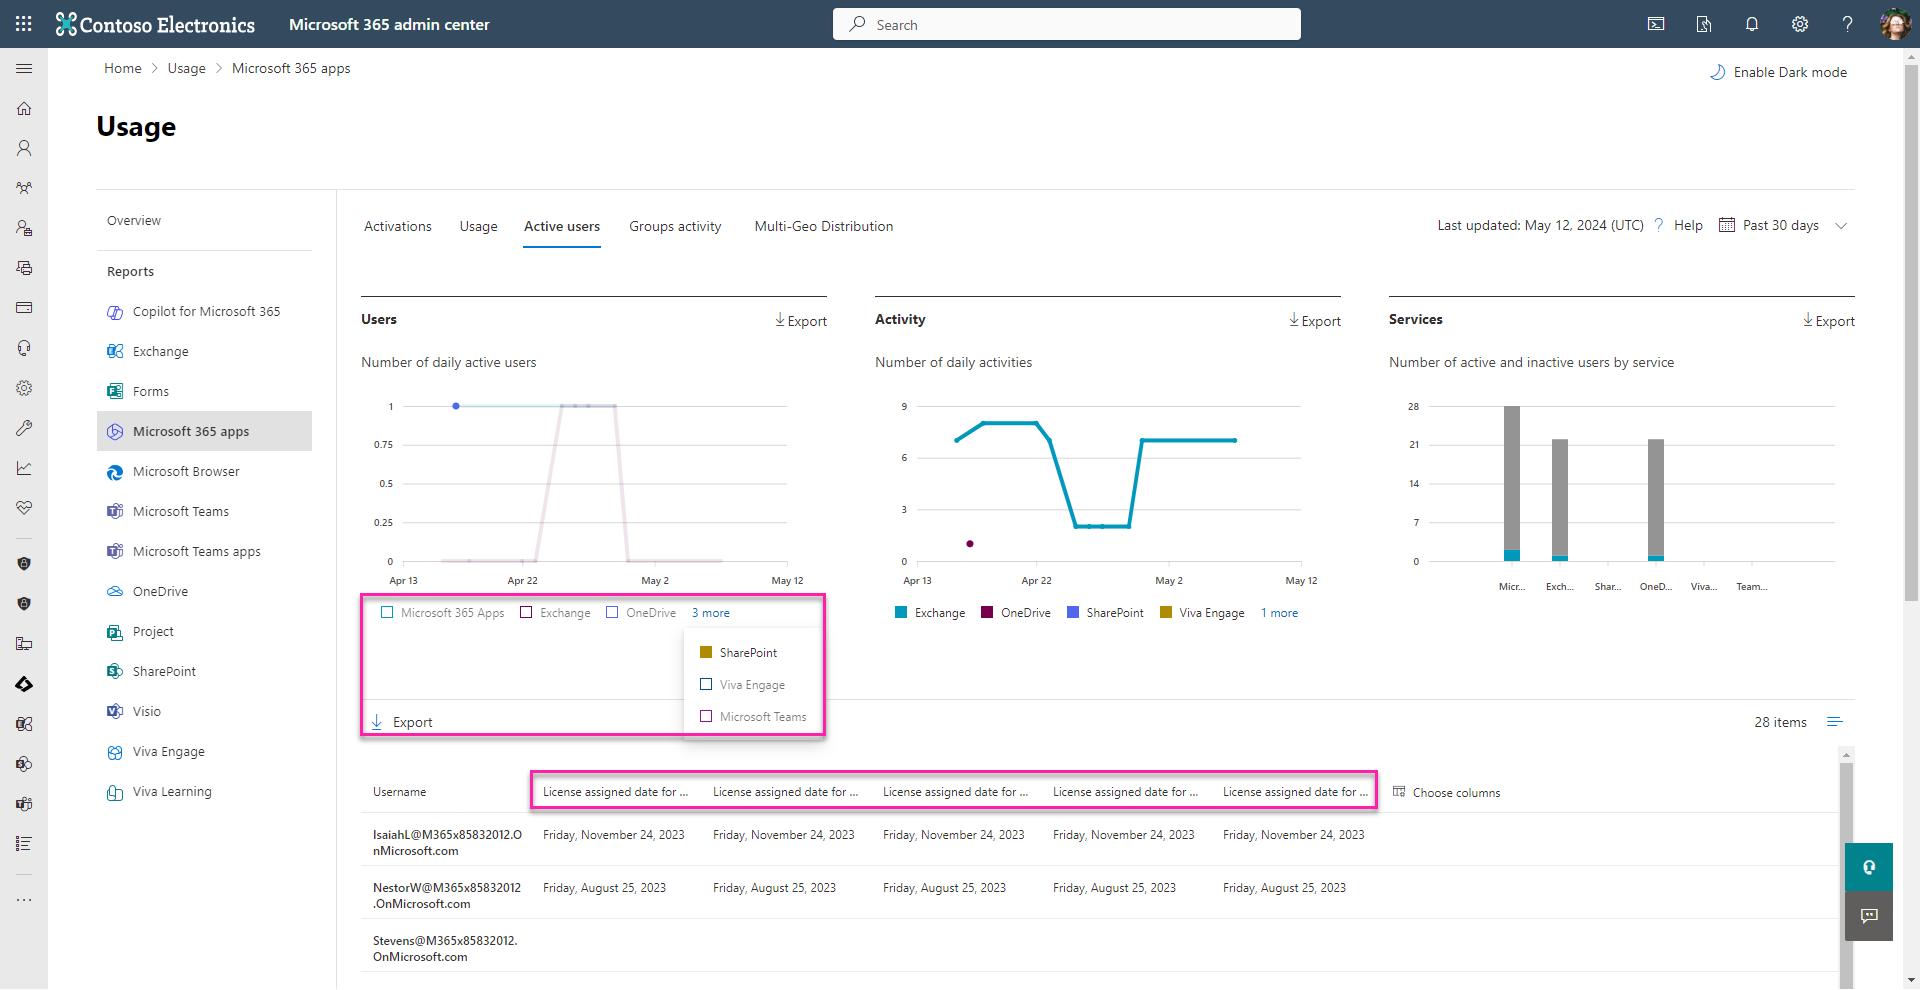Open the Cloud Shell icon in header
The image size is (1920, 990).
[1656, 24]
